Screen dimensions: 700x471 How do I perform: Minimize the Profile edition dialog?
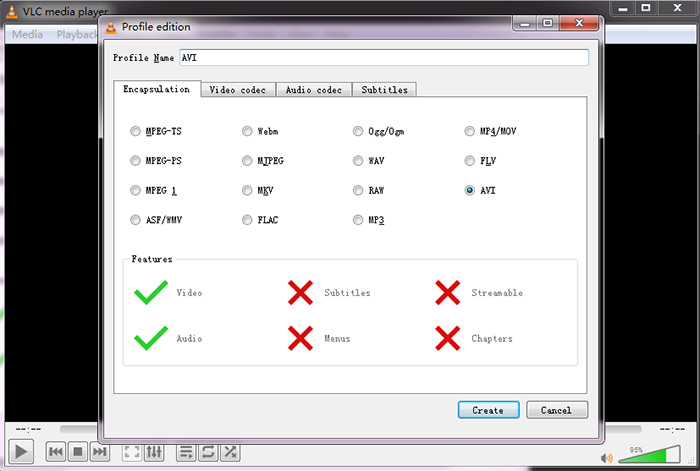525,23
